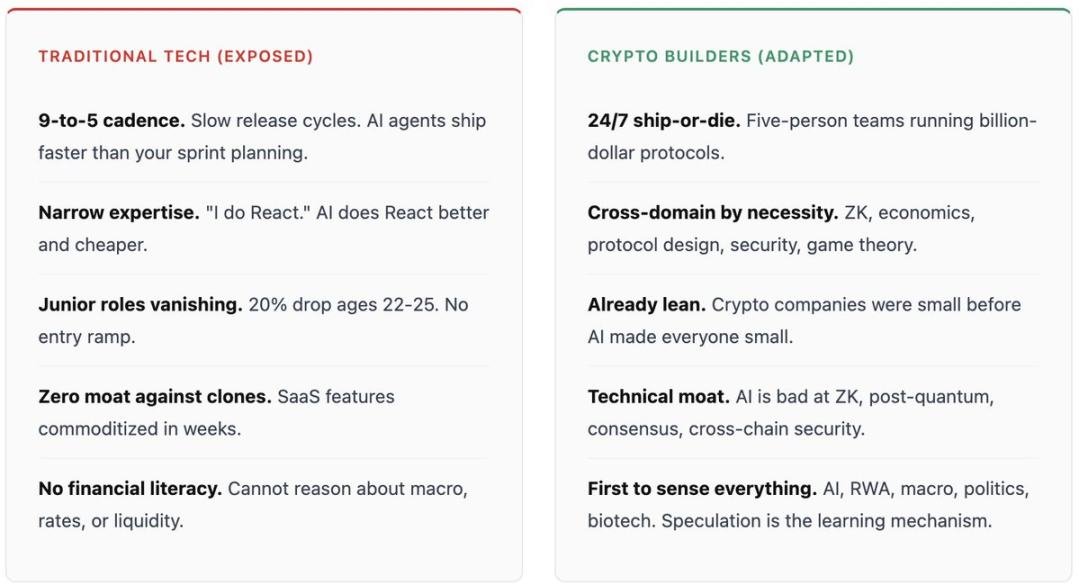Click the 'Narrow expertise.' bold label

point(118,213)
